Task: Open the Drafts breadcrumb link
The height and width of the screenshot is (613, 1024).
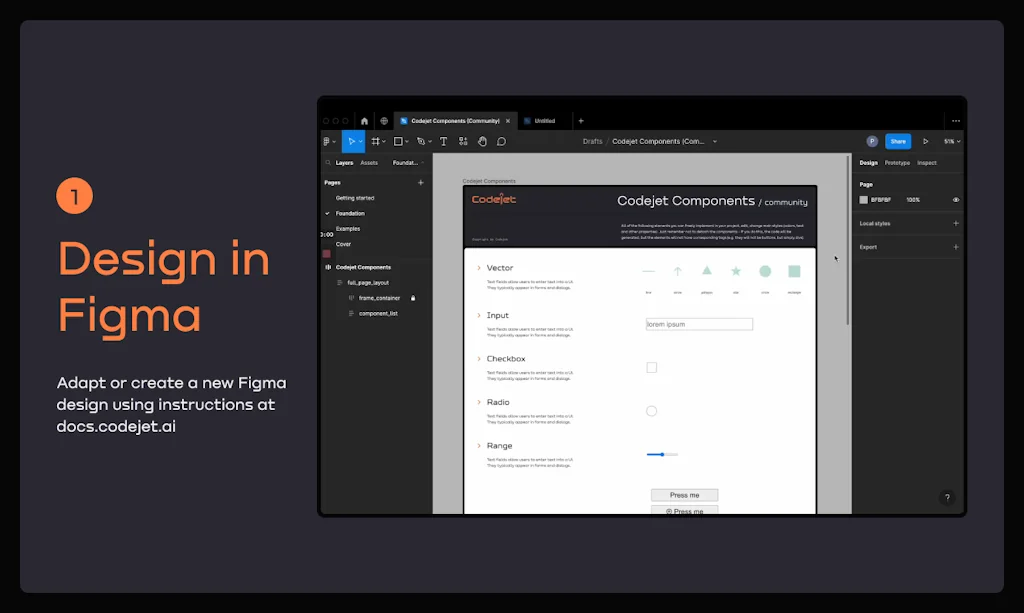Action: tap(592, 142)
